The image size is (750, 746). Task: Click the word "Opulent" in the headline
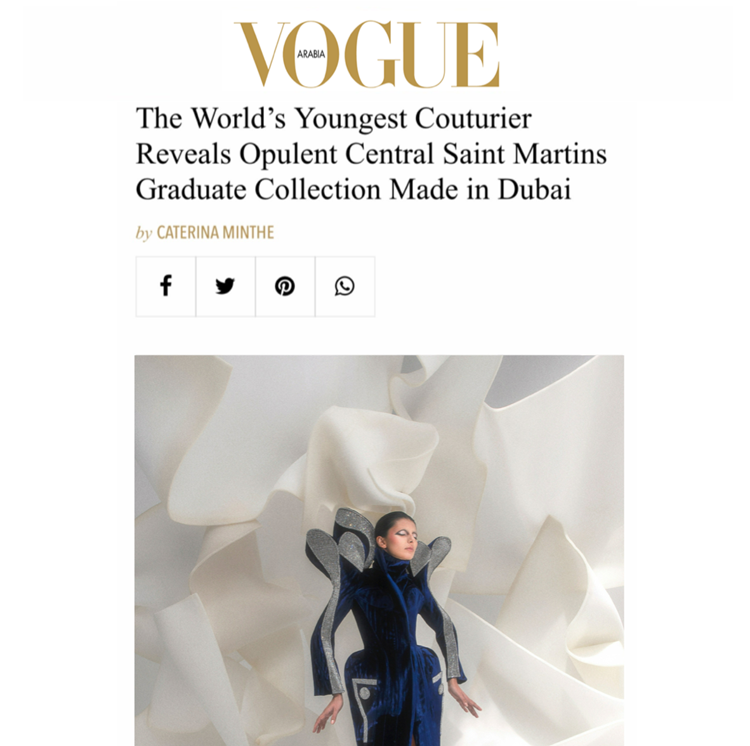pyautogui.click(x=288, y=155)
